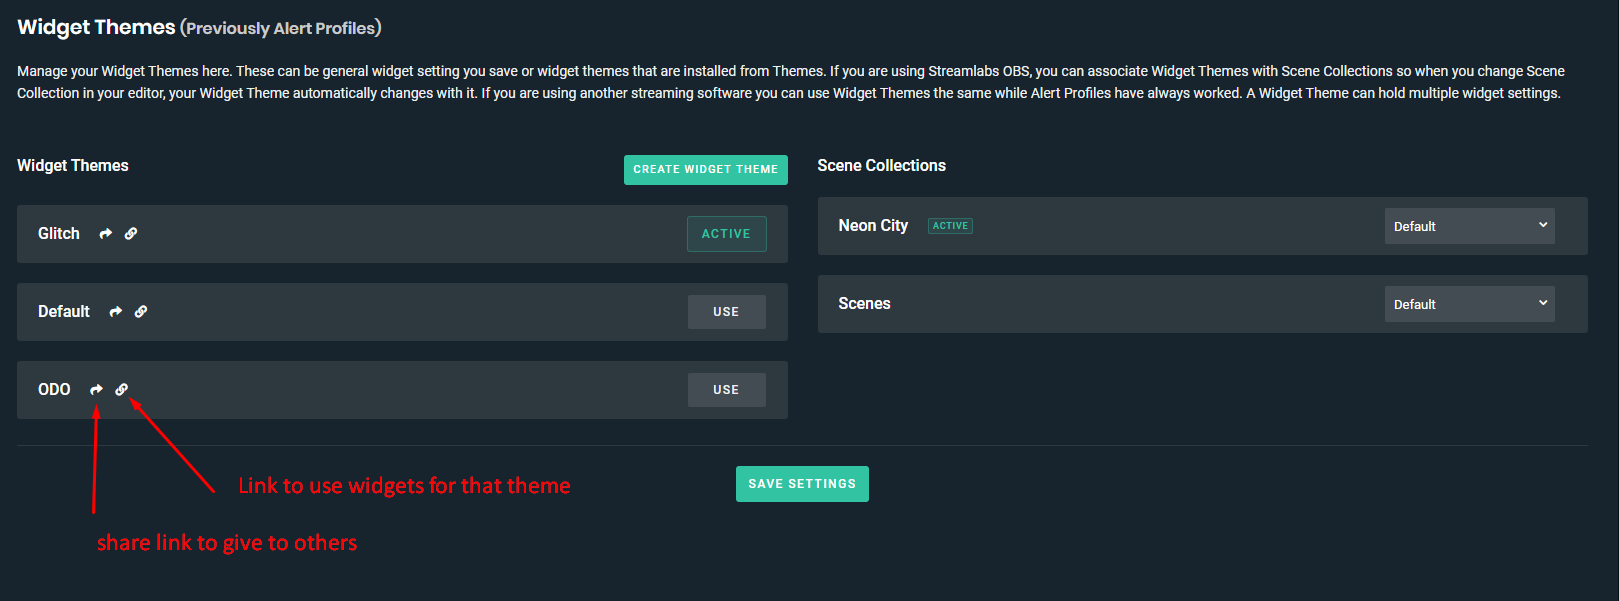Click the share arrow icon for Glitch theme

tap(105, 234)
